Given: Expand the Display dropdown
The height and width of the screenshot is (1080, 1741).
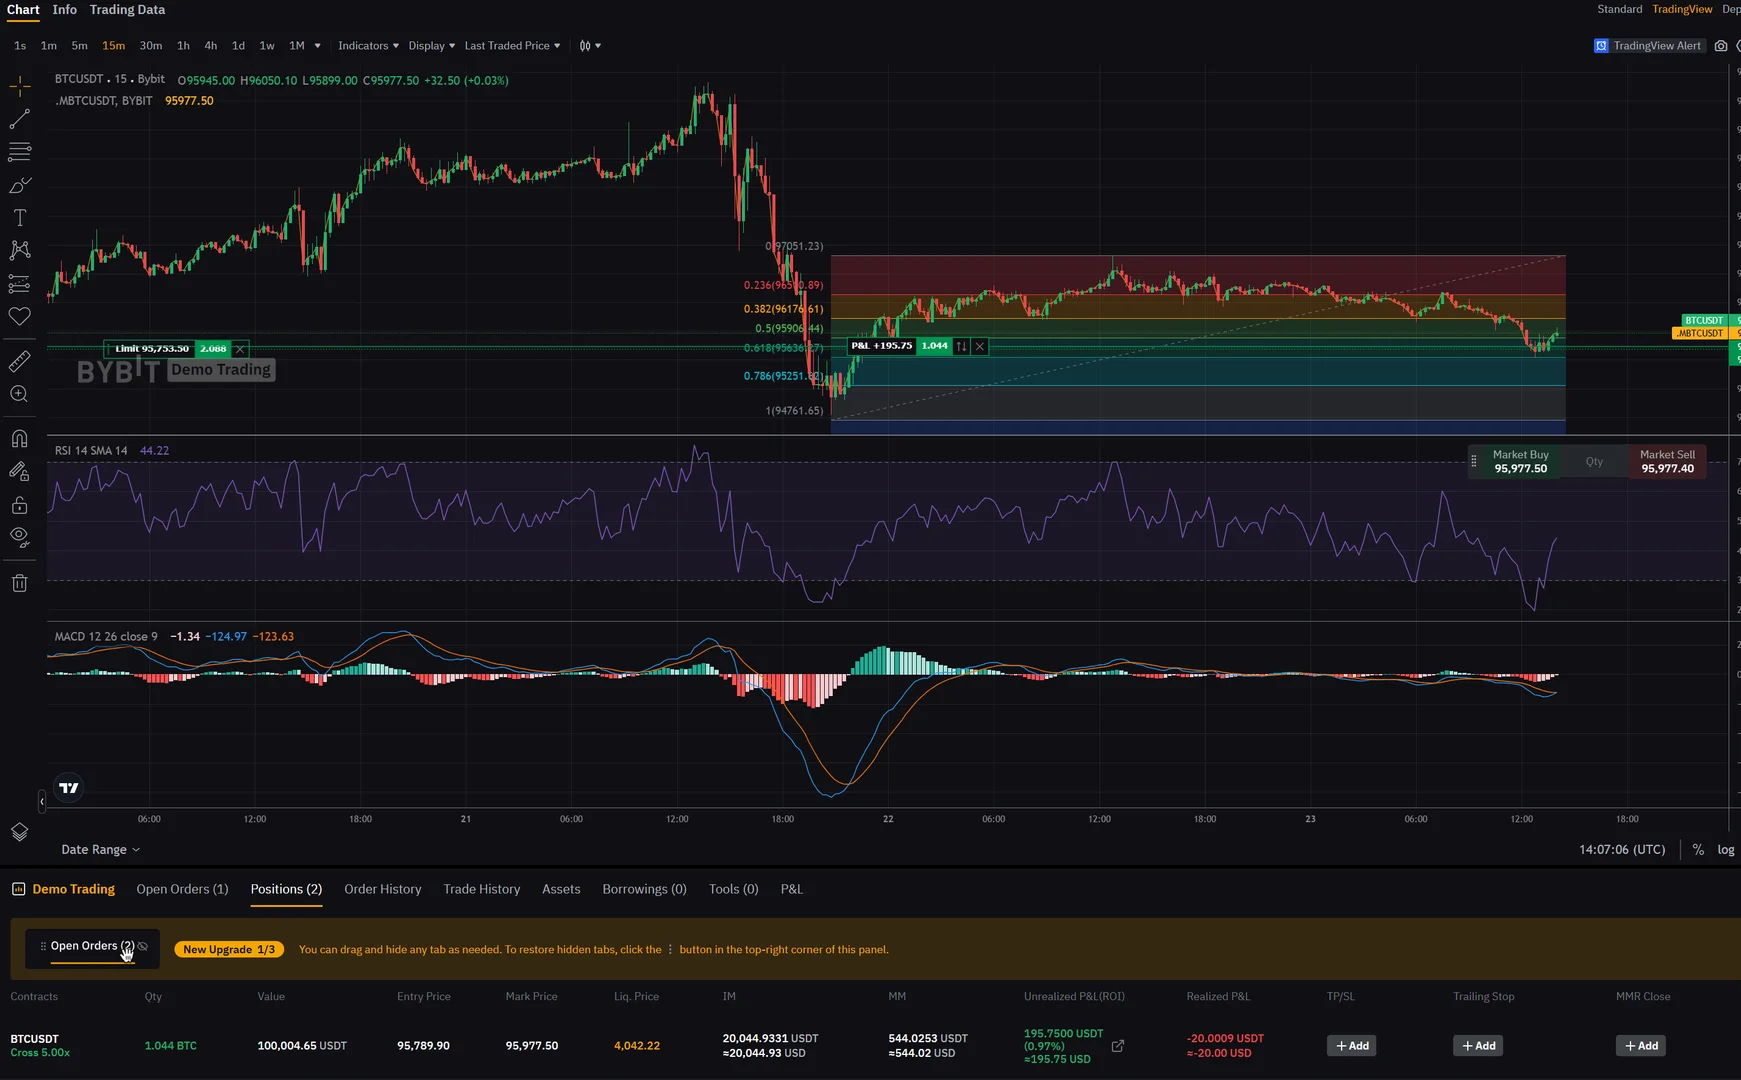Looking at the screenshot, I should point(432,46).
